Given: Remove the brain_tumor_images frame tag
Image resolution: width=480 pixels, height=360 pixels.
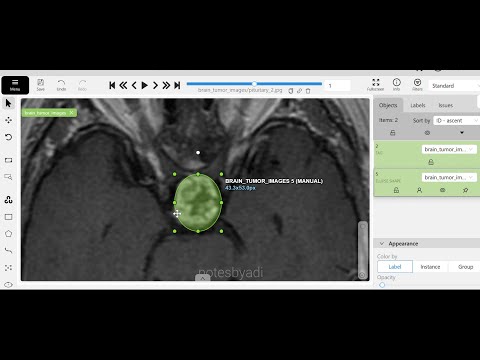Looking at the screenshot, I should (71, 113).
